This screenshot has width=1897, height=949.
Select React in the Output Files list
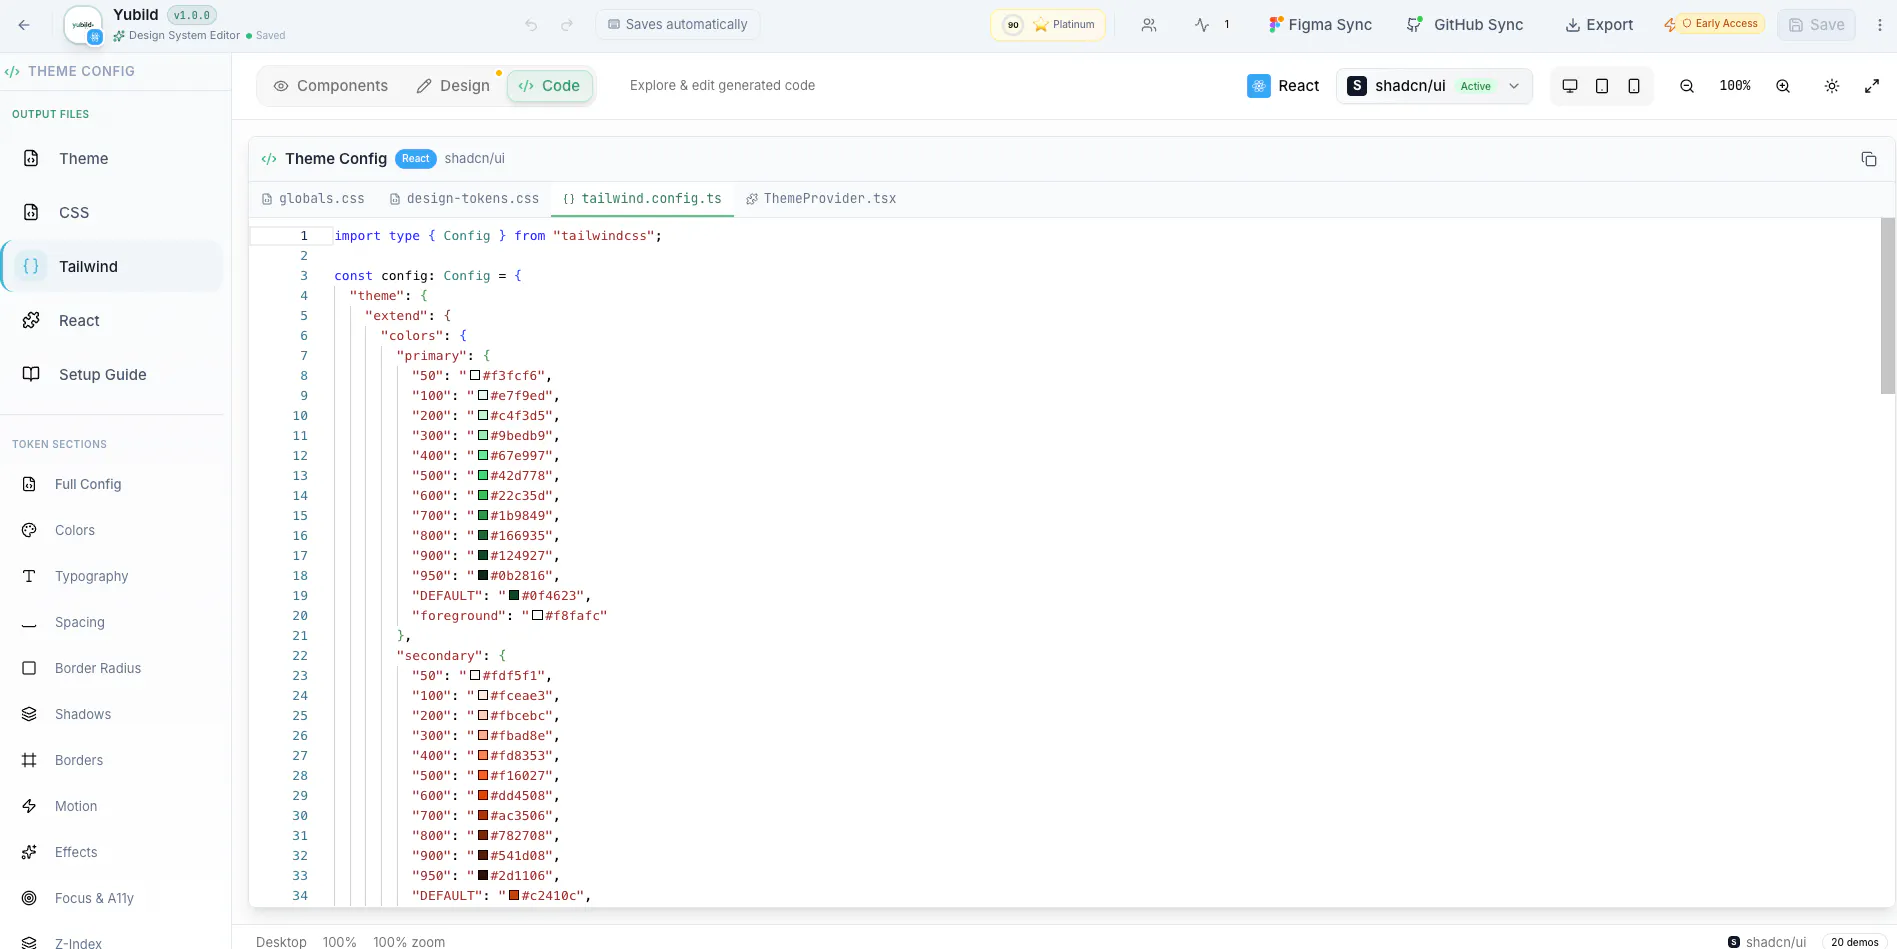click(112, 320)
